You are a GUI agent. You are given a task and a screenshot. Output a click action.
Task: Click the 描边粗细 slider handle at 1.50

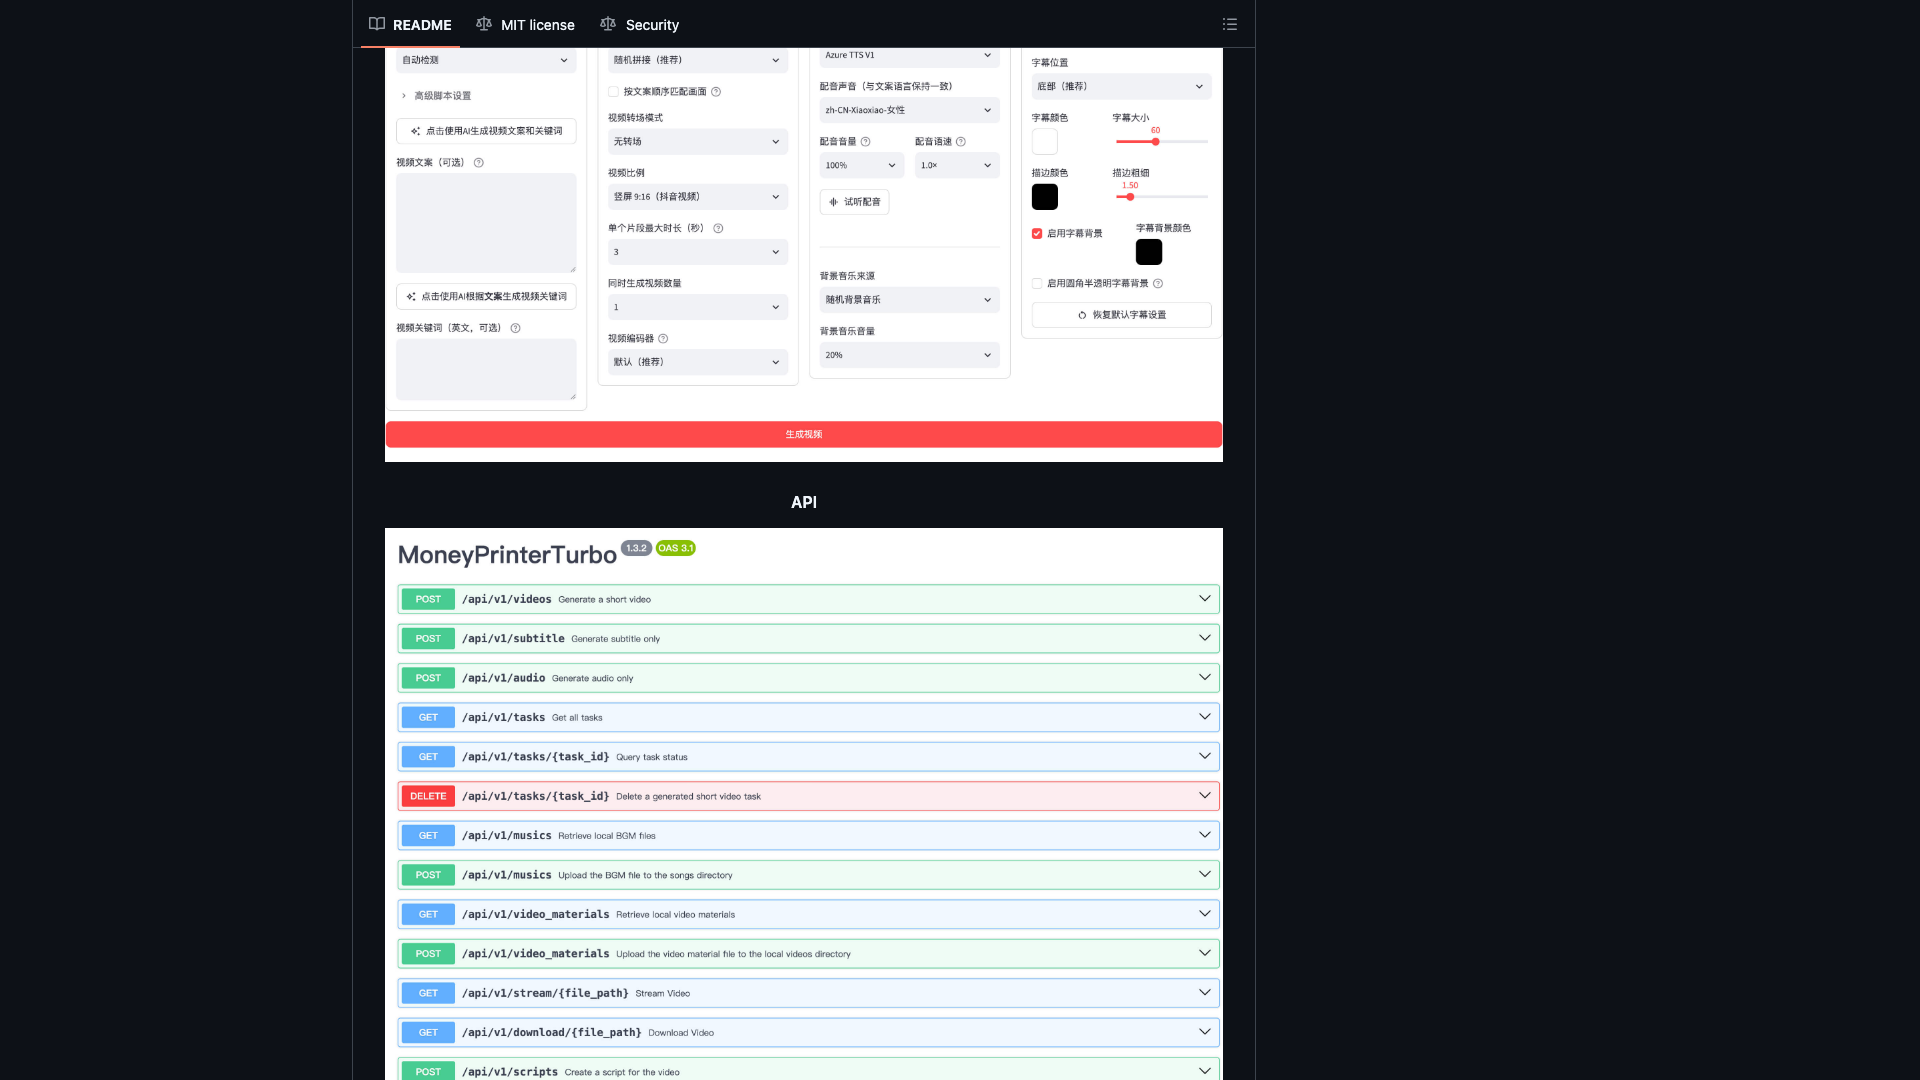pyautogui.click(x=1130, y=197)
